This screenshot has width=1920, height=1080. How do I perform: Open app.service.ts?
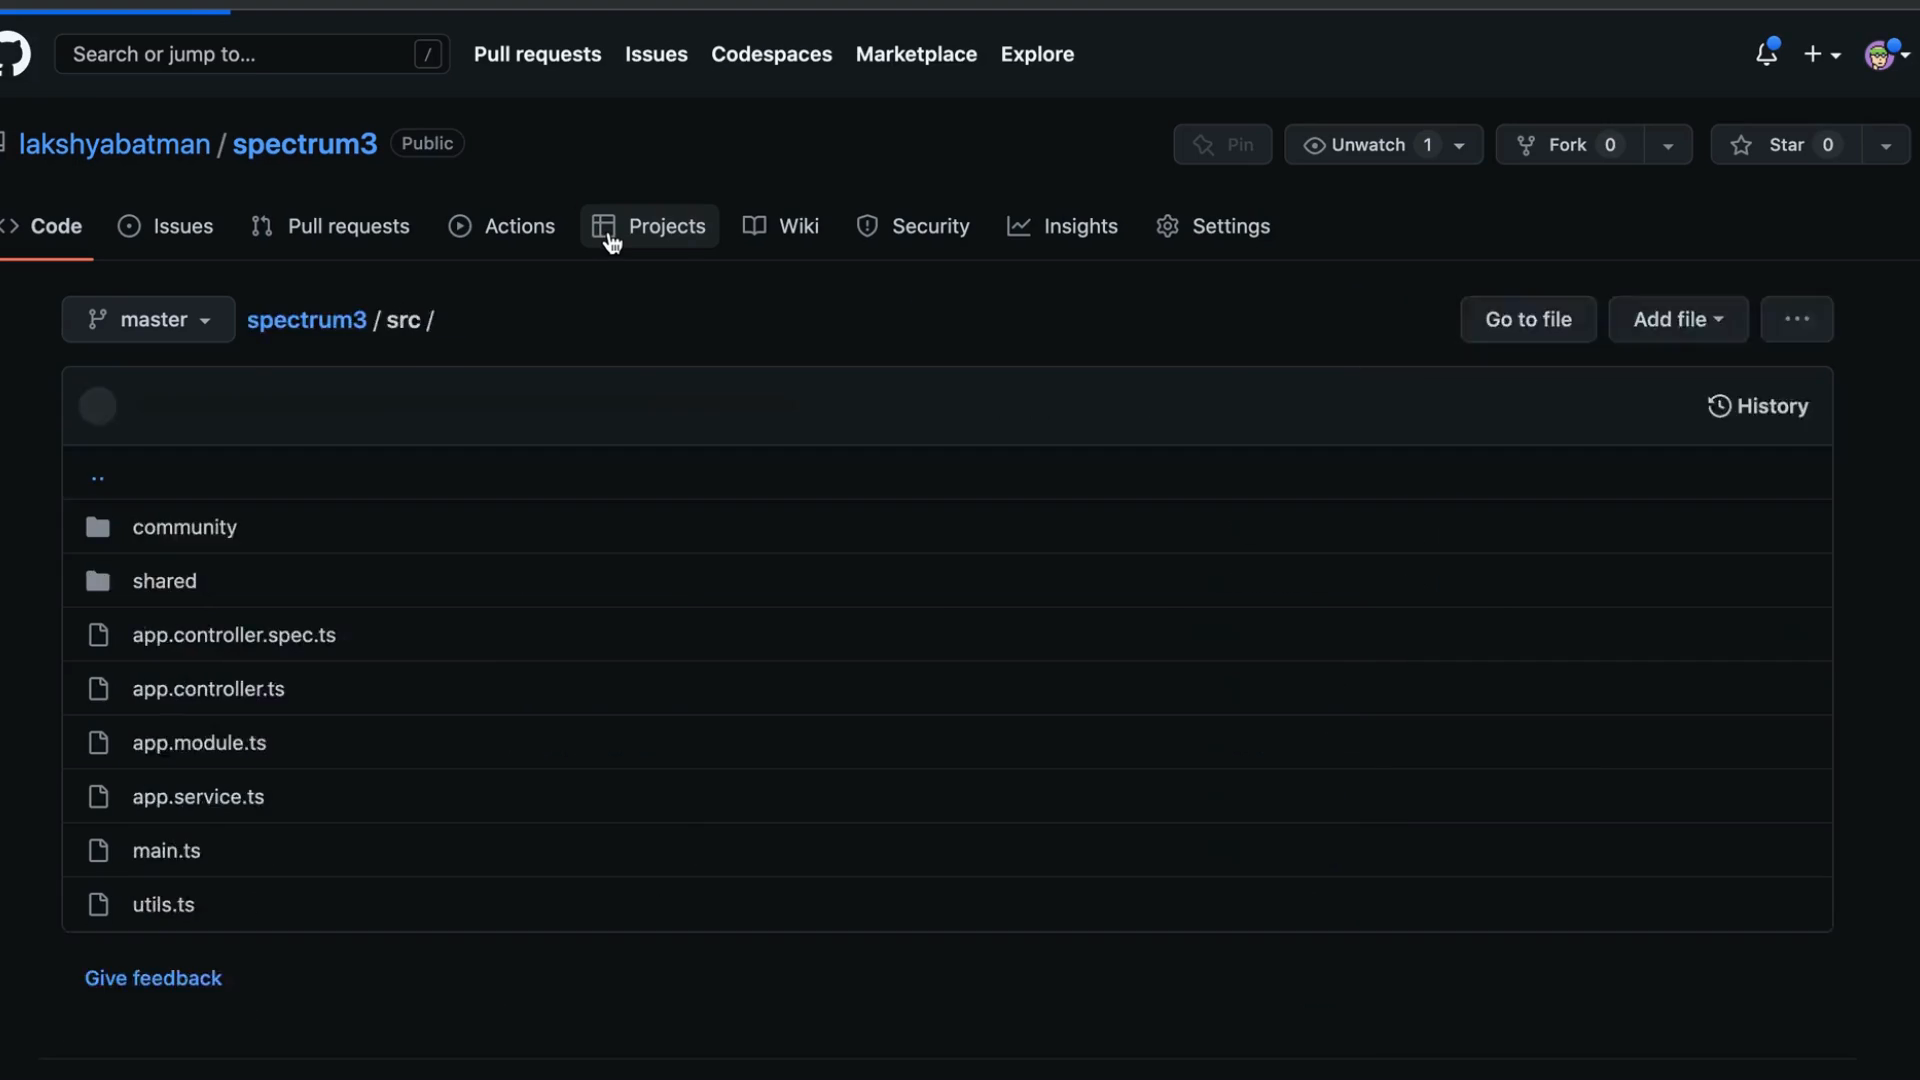pos(199,797)
